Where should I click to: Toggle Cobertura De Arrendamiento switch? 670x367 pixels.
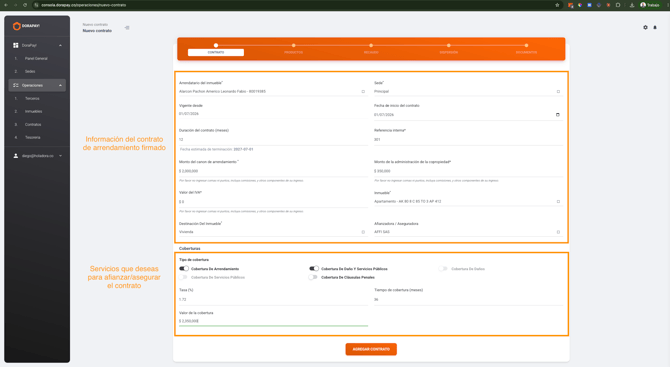click(x=184, y=269)
